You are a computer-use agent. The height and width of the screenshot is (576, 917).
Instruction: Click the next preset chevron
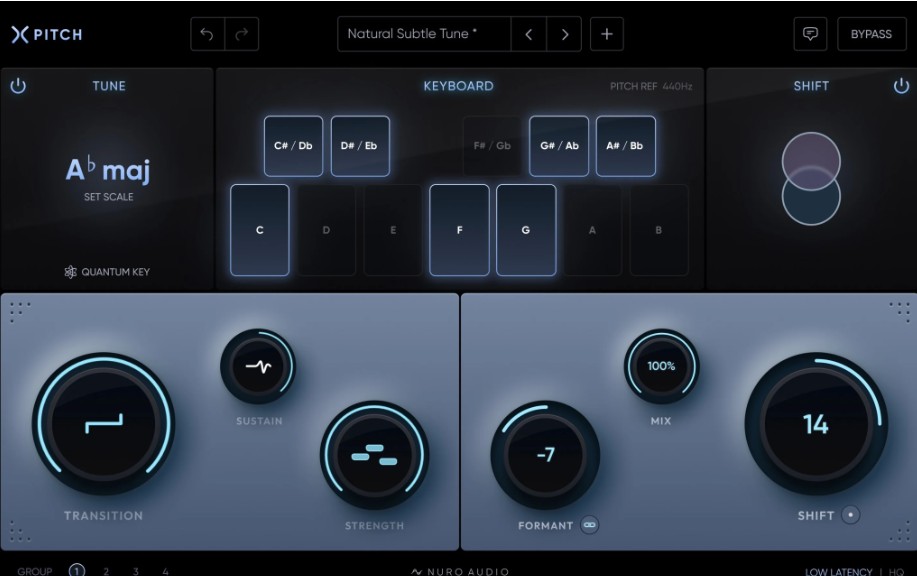click(x=563, y=33)
